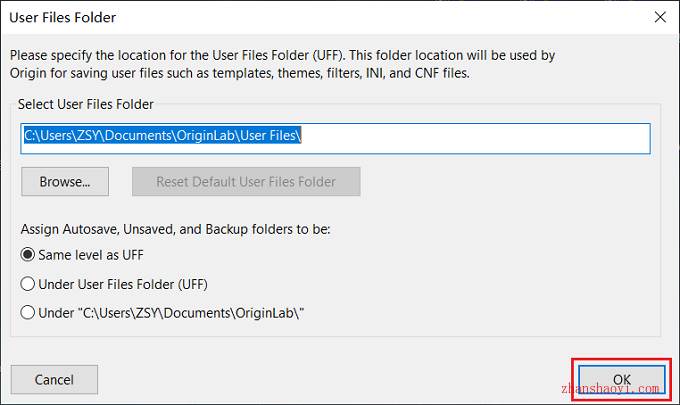The width and height of the screenshot is (680, 405).
Task: Click the "Under User Files Folder (UFF)" label
Action: click(123, 284)
